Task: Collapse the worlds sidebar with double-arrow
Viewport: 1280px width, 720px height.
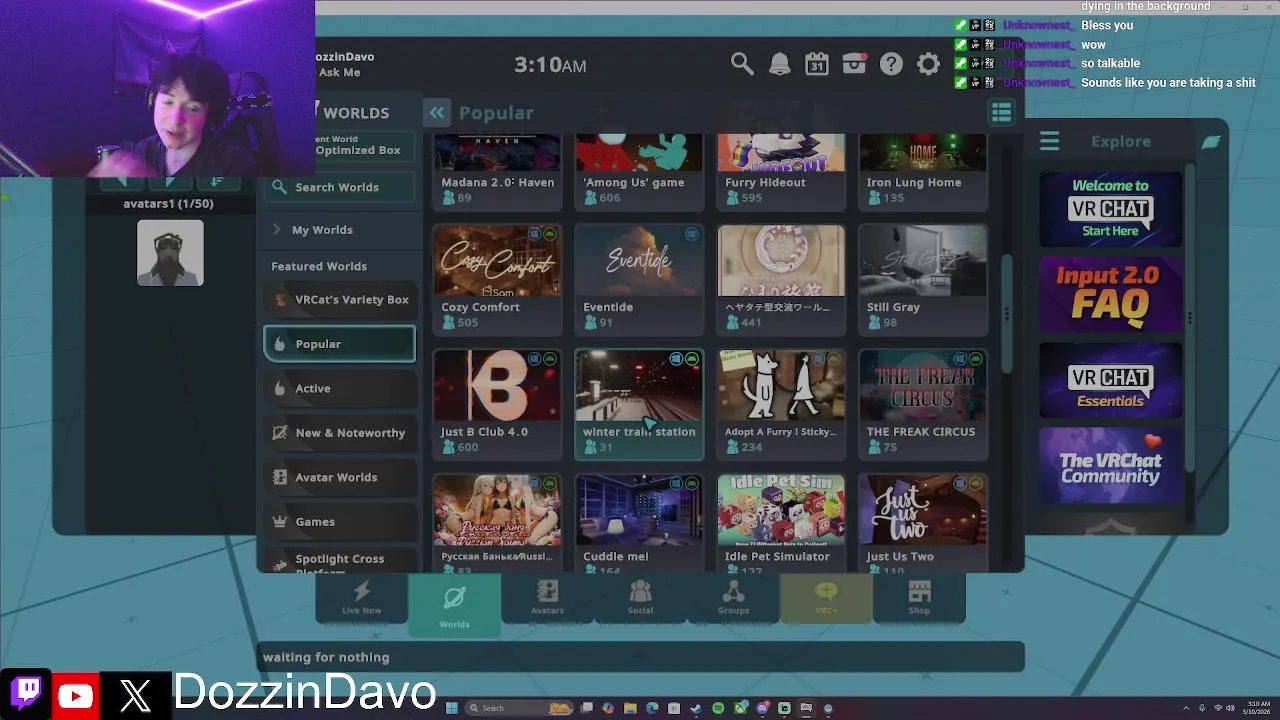Action: [437, 113]
